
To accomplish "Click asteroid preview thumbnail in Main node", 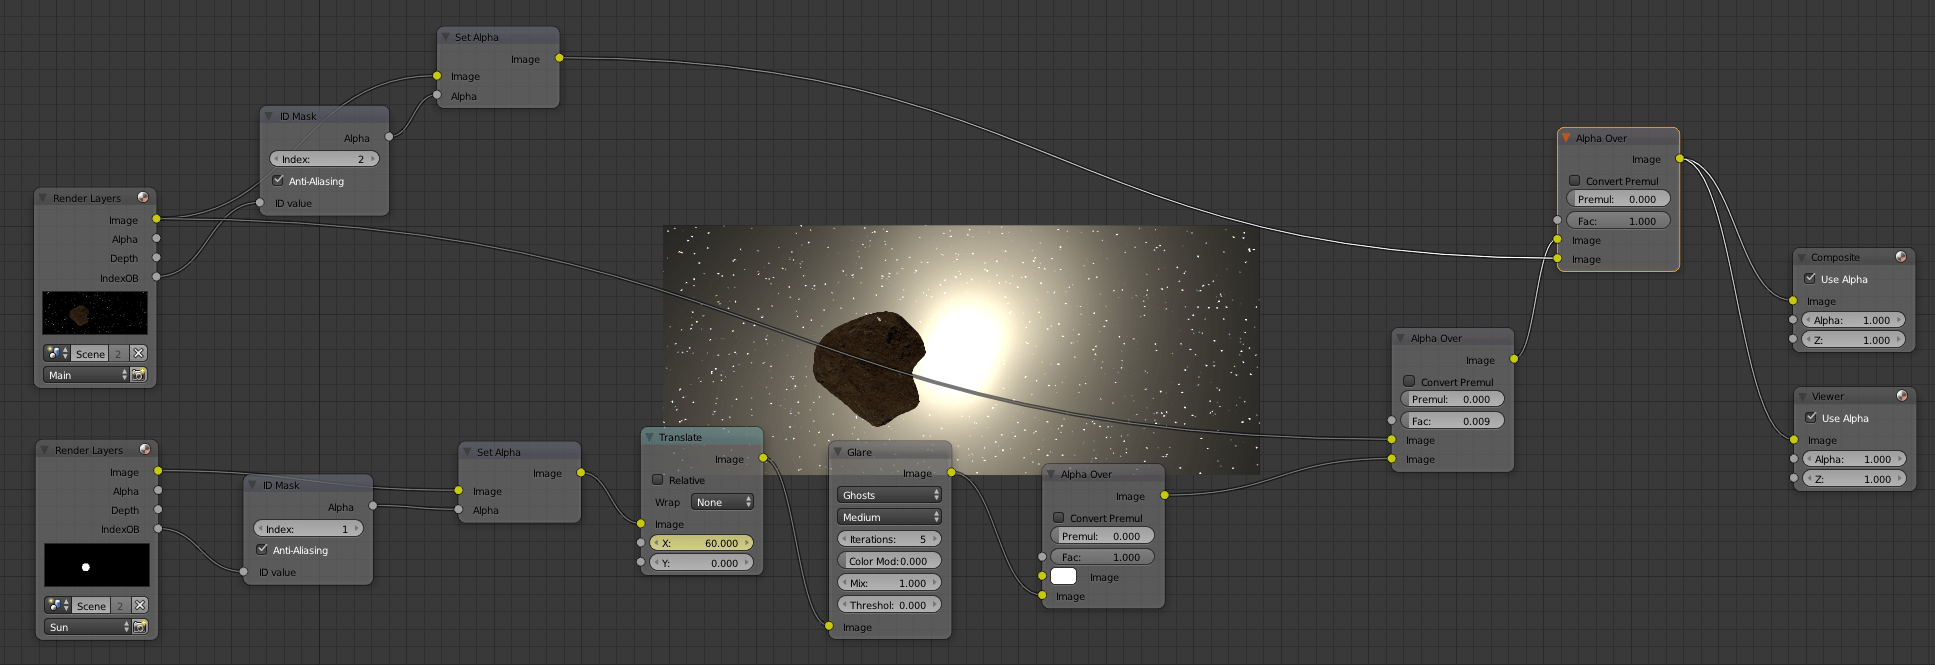I will pos(95,313).
